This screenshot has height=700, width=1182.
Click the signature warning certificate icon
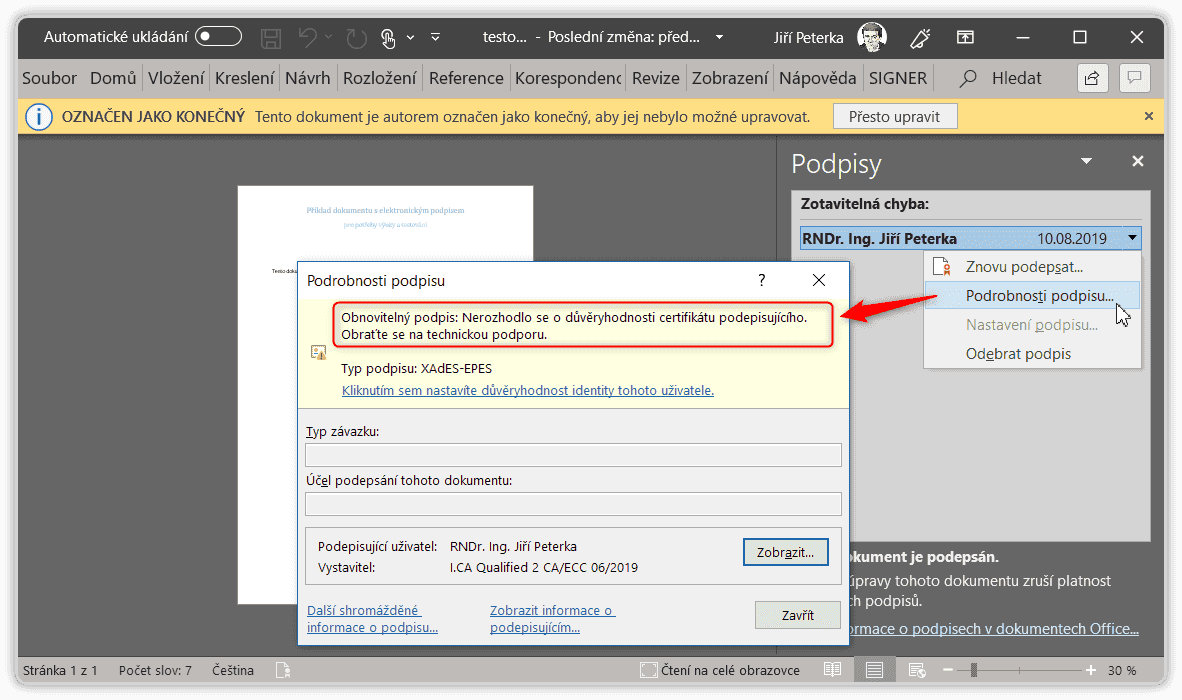tap(318, 352)
